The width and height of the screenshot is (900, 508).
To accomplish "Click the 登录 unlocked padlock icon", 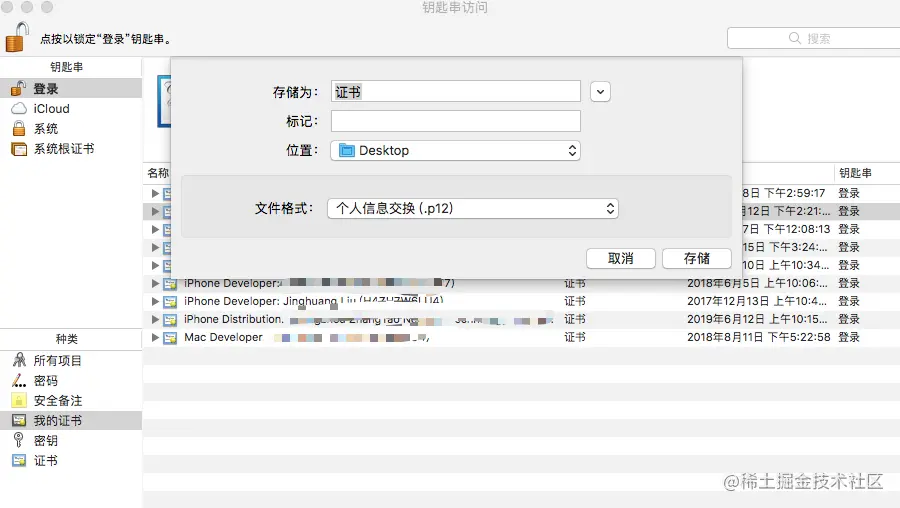I will click(19, 88).
